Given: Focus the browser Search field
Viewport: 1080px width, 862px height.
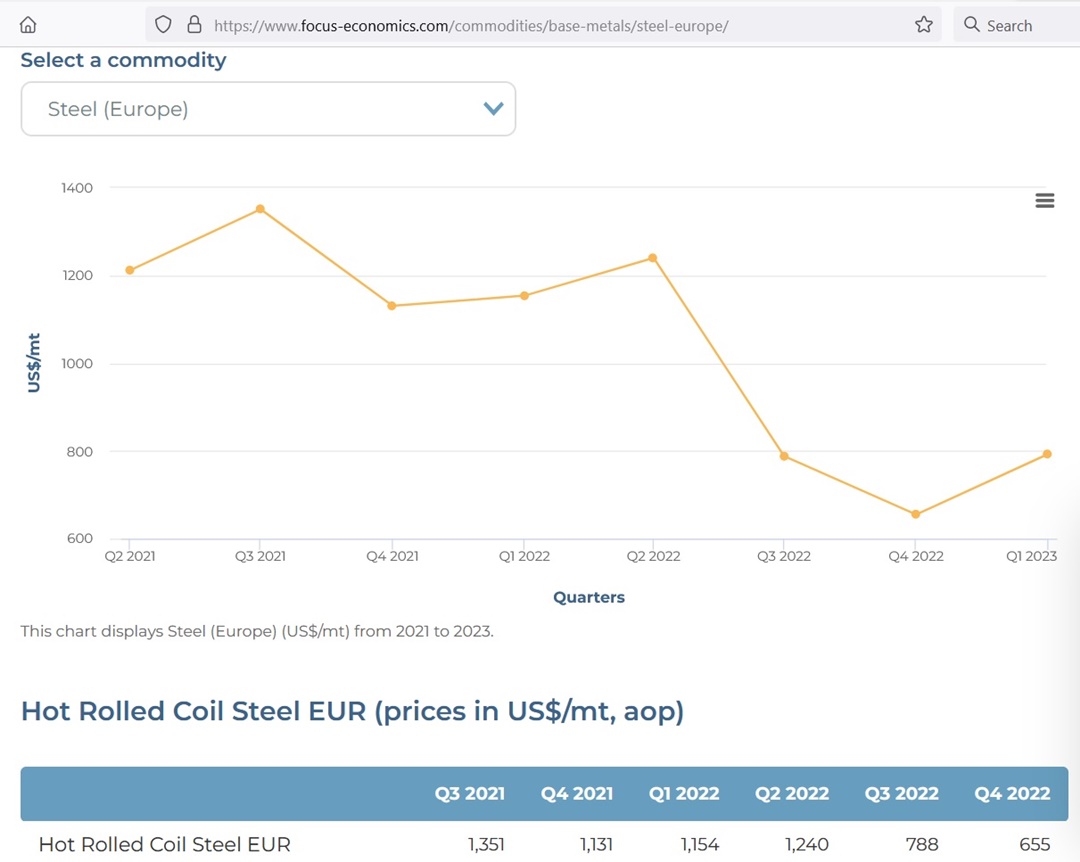Looking at the screenshot, I should pyautogui.click(x=1016, y=25).
